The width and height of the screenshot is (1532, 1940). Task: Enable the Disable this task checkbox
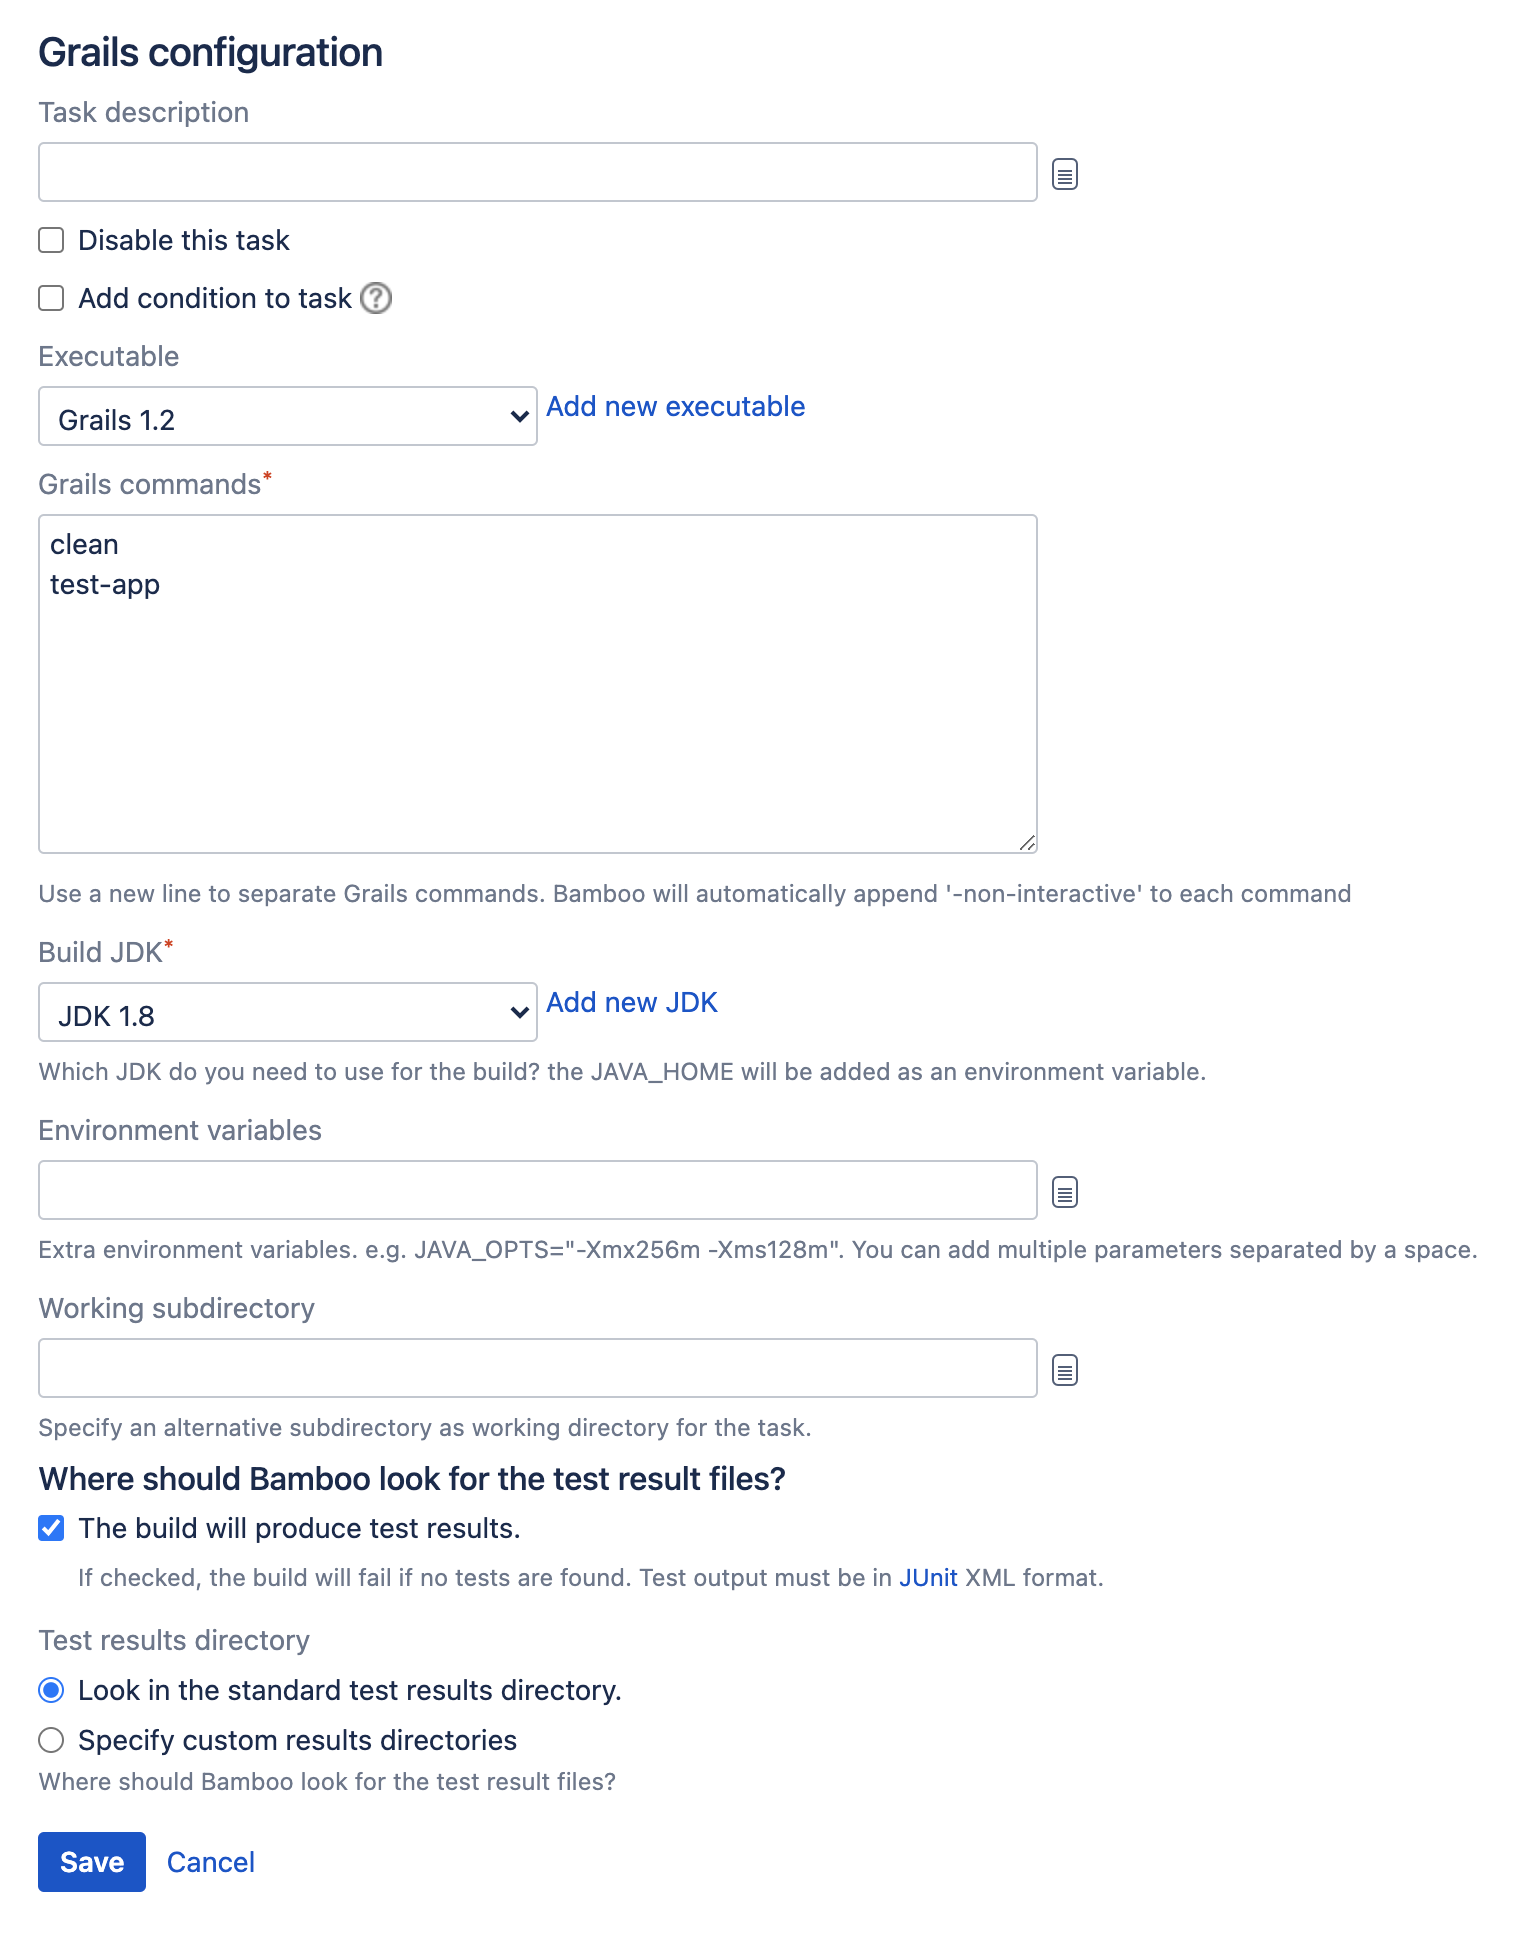(50, 240)
